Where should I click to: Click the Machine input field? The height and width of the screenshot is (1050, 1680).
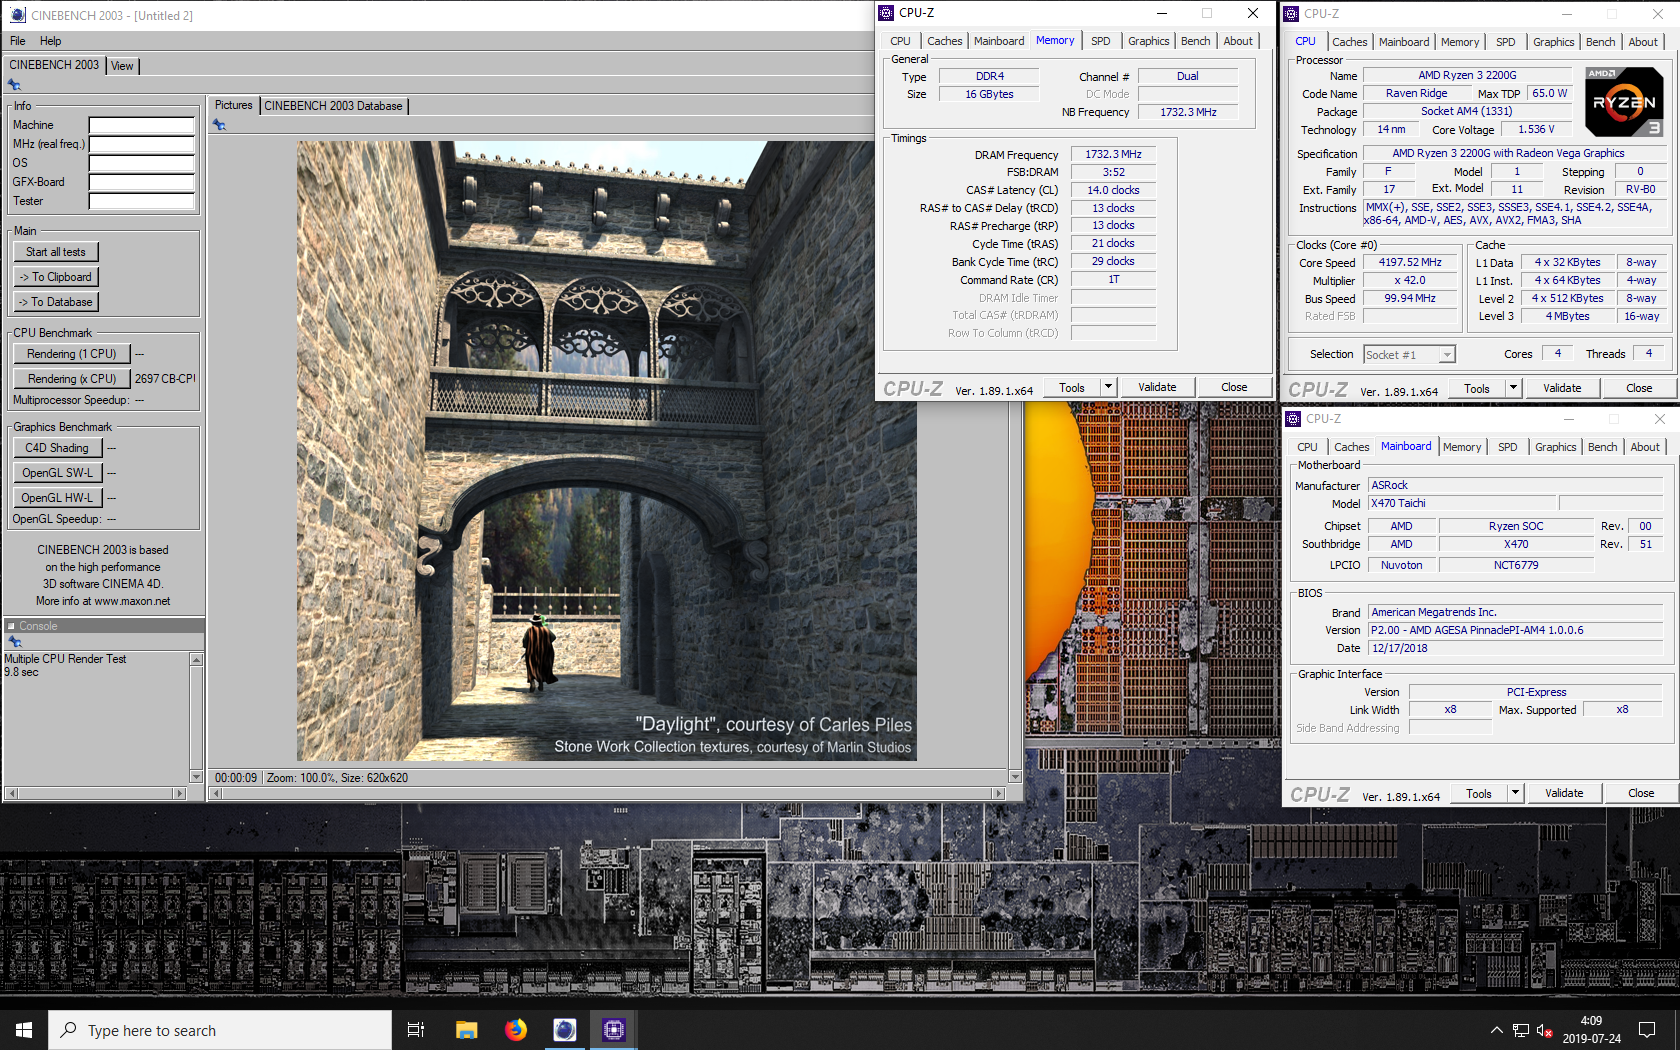tap(142, 126)
